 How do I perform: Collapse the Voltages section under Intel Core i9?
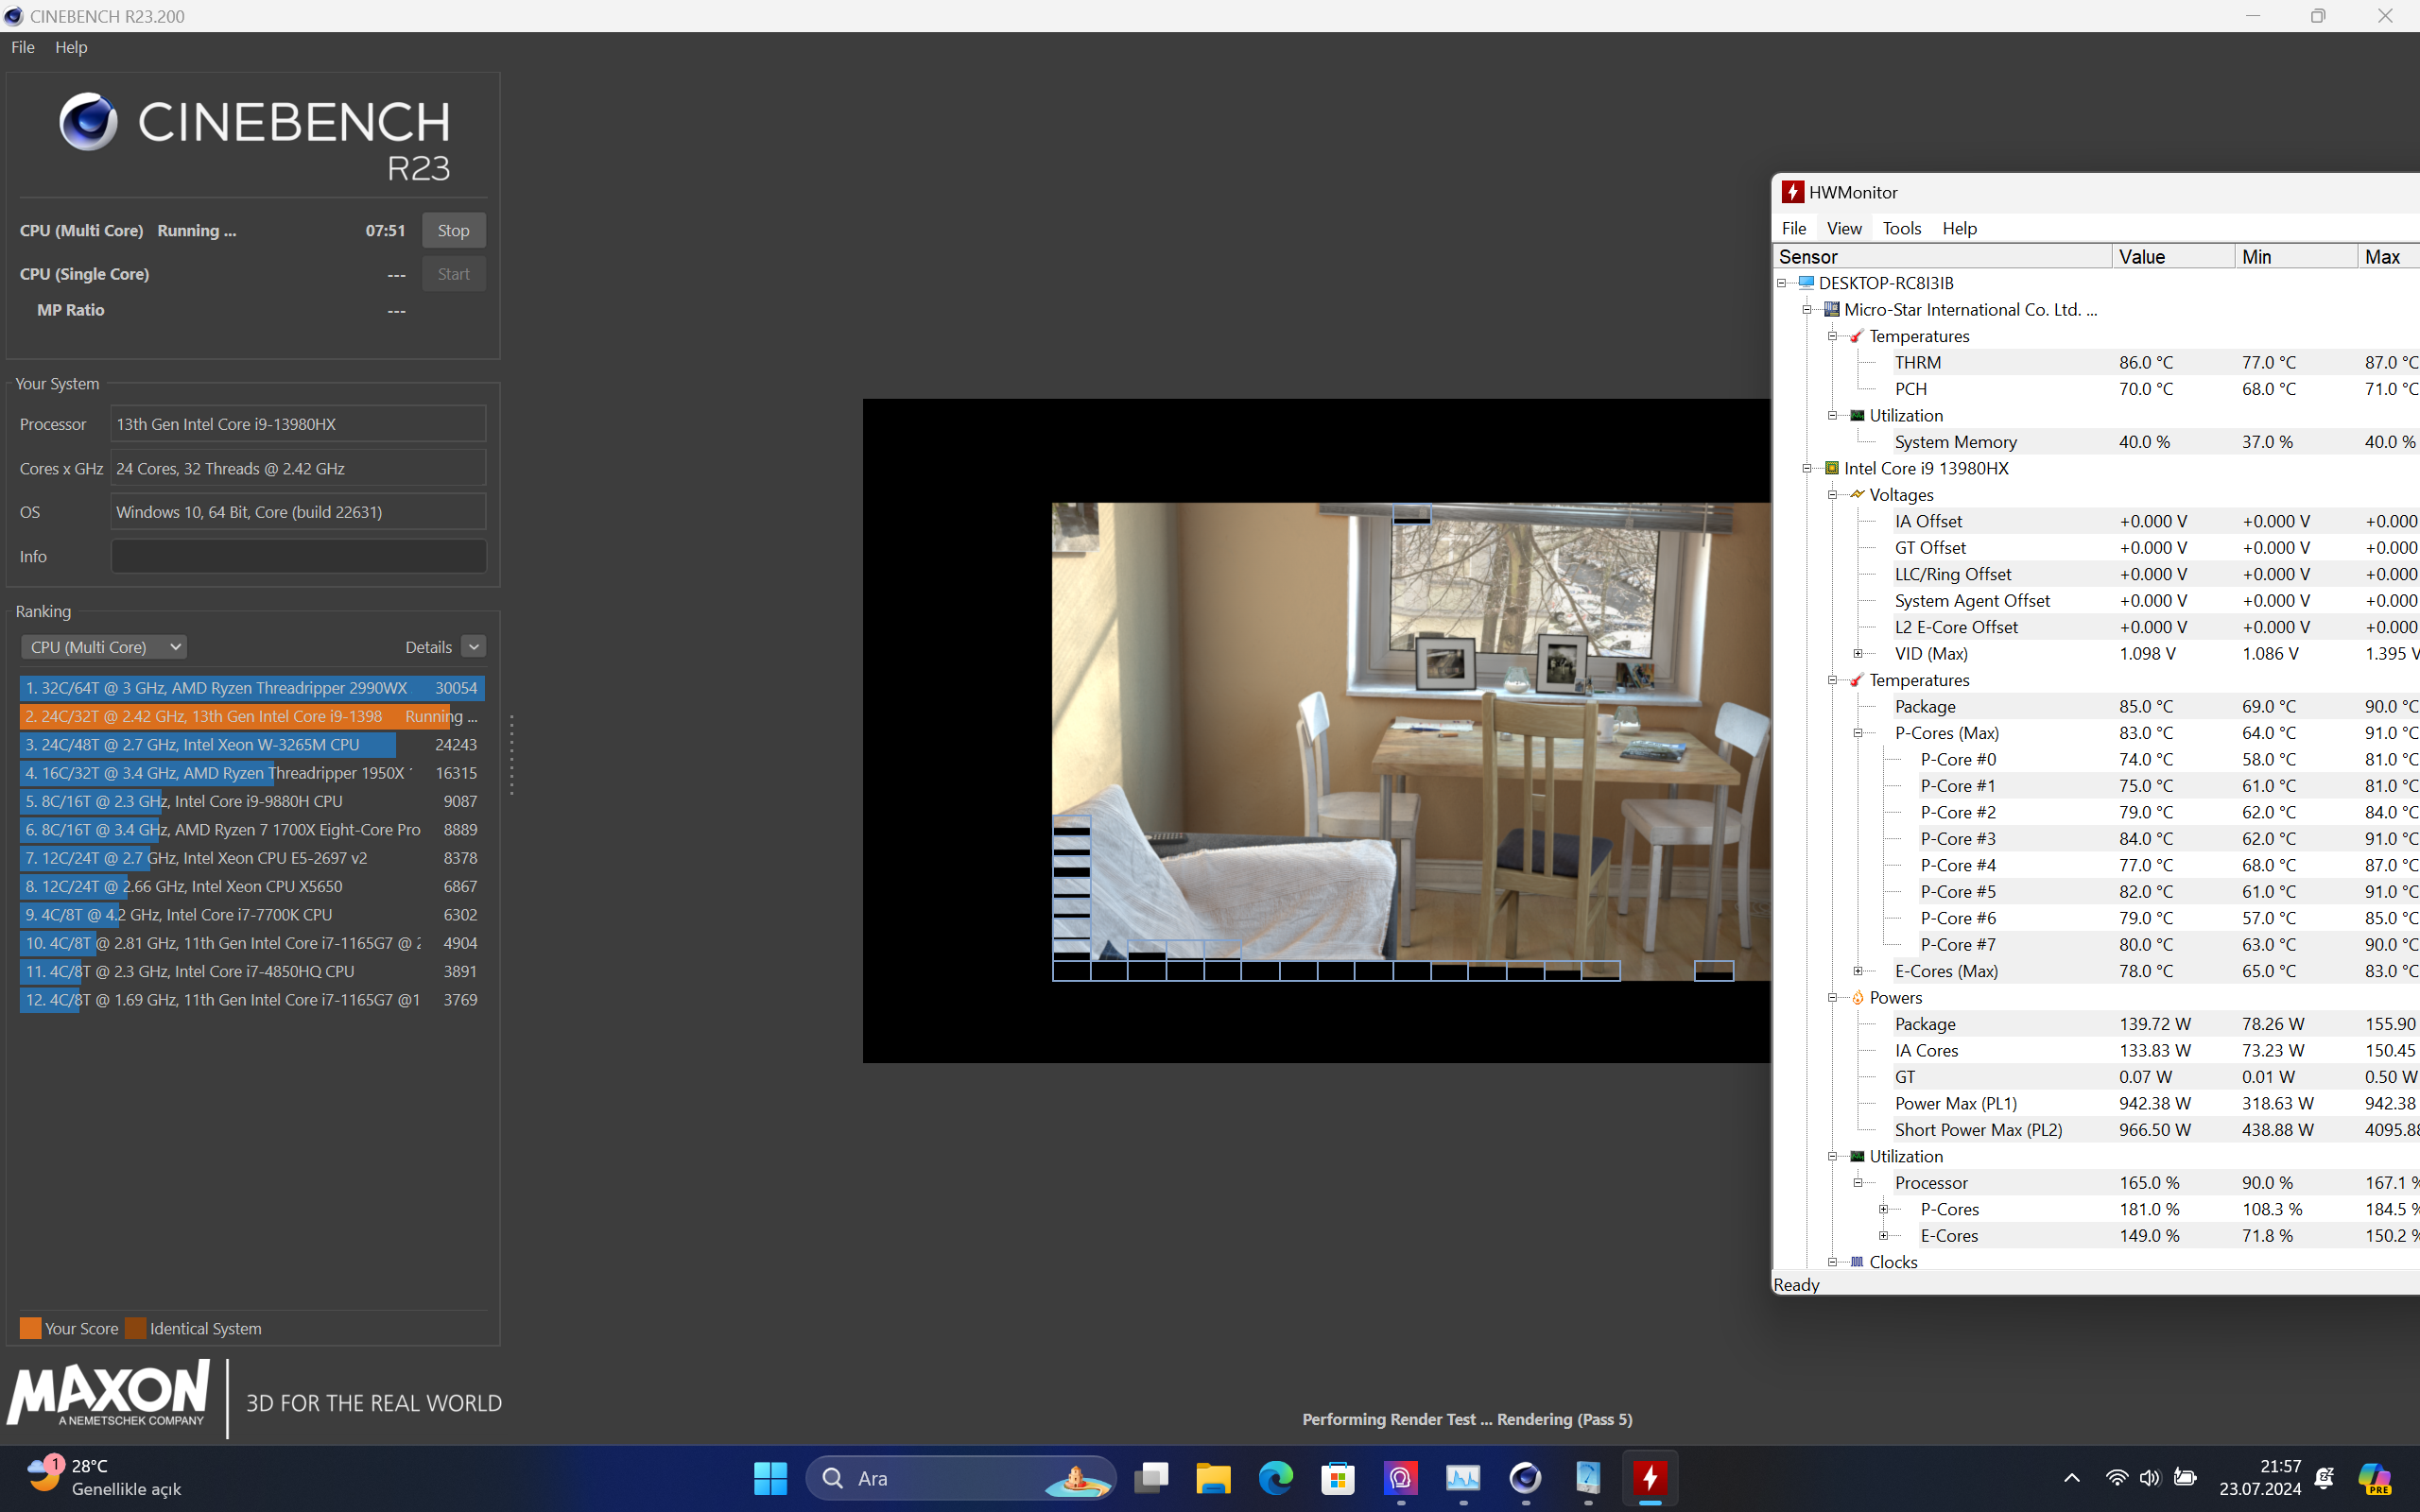point(1833,494)
